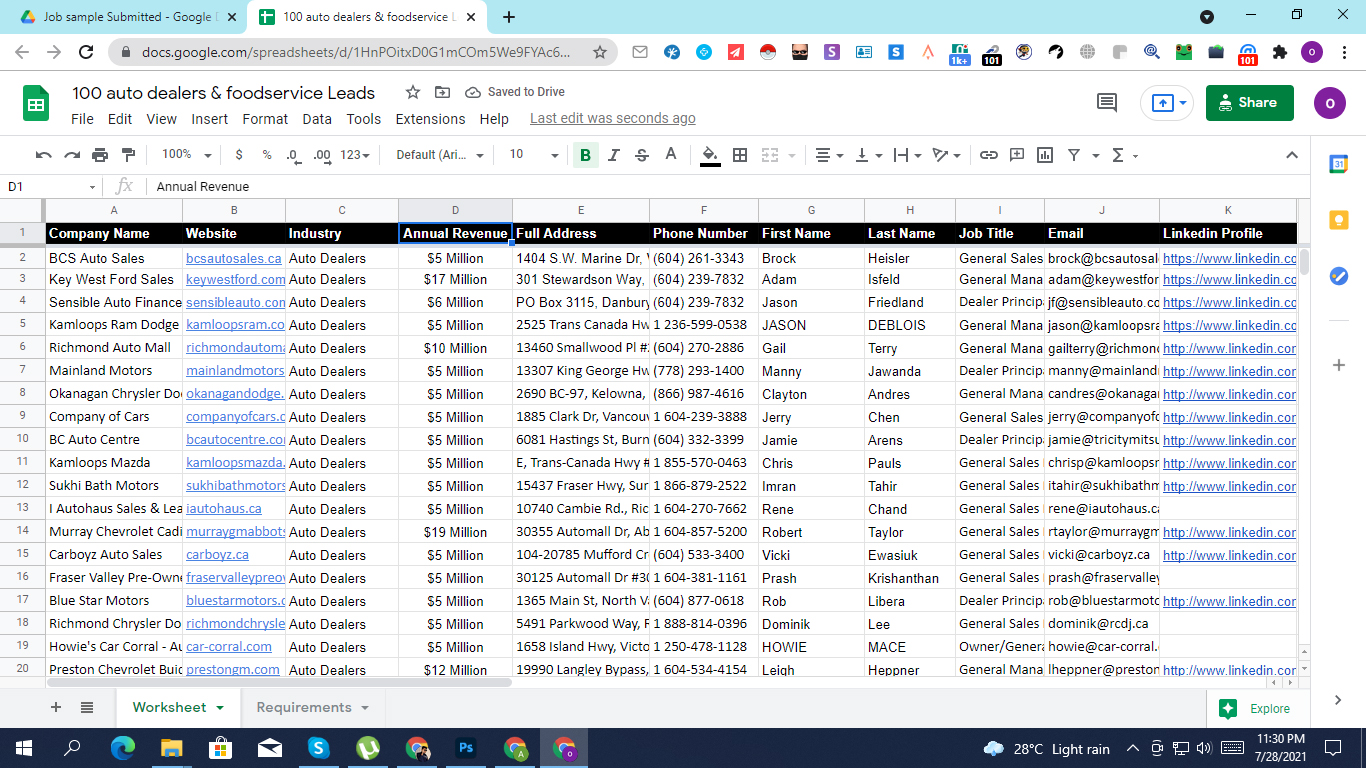This screenshot has width=1366, height=768.
Task: Open the Fill color tool
Action: click(710, 155)
